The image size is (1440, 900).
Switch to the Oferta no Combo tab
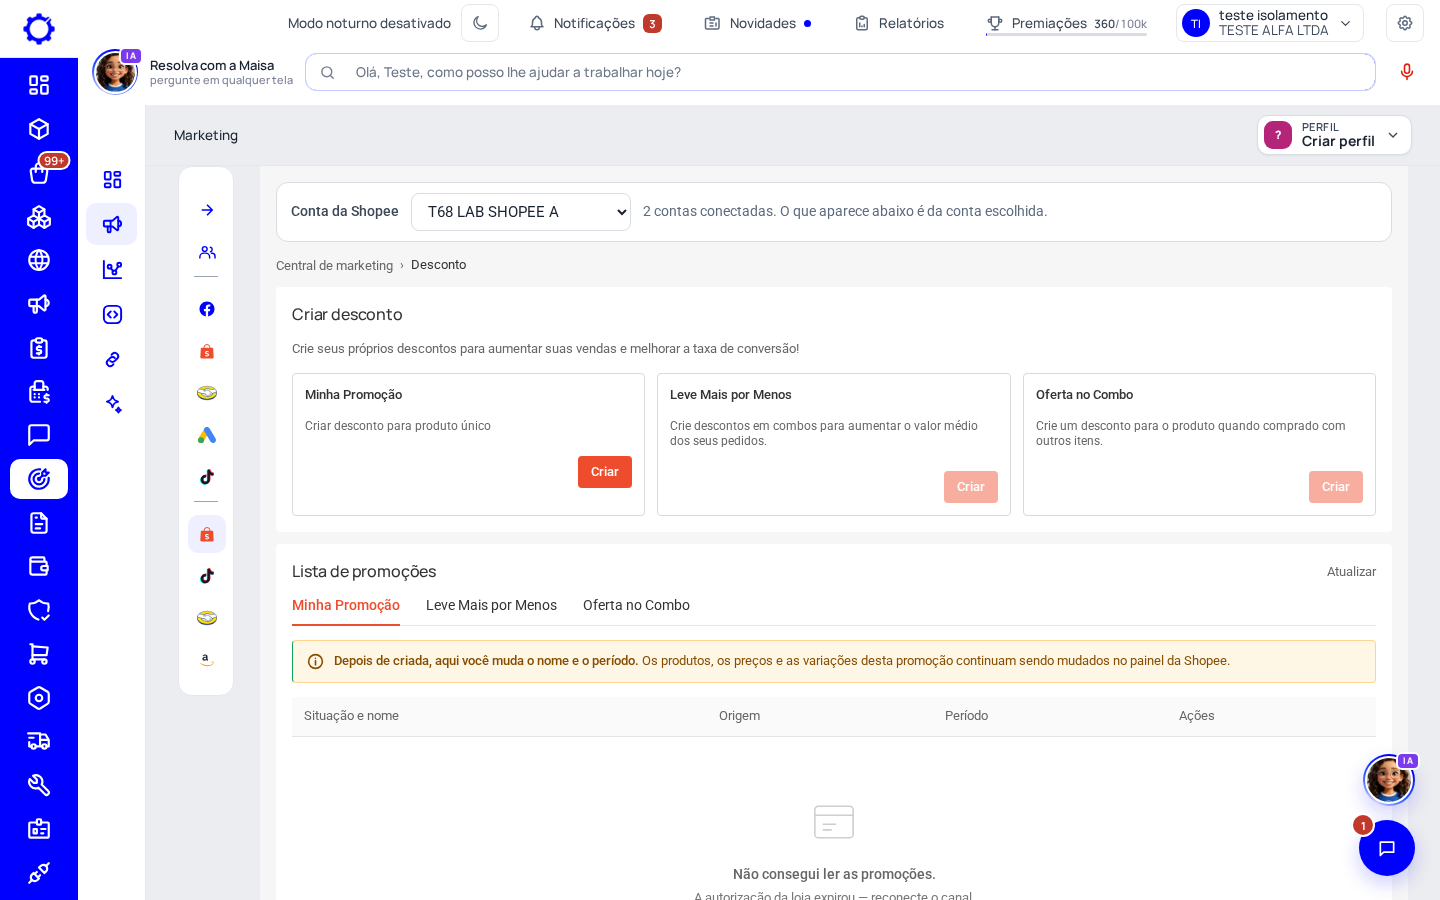(x=636, y=605)
